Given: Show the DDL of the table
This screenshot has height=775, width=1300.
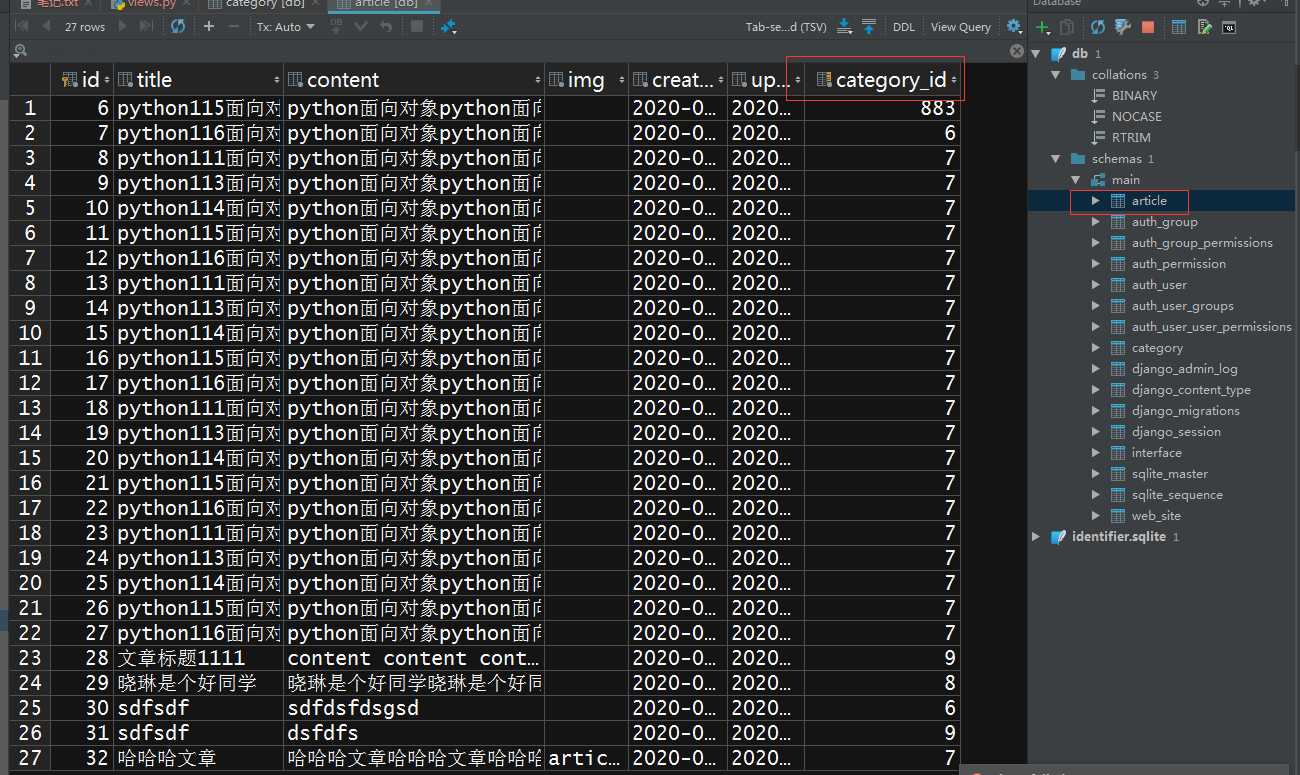Looking at the screenshot, I should [903, 27].
